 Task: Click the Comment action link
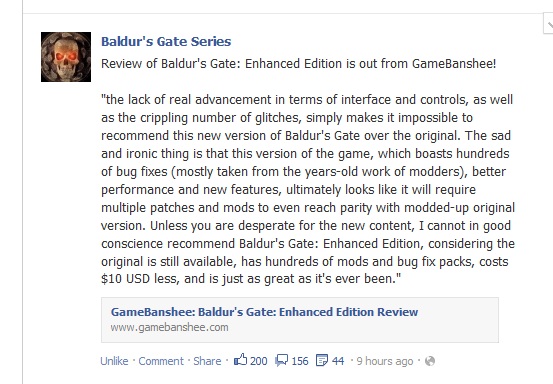[x=161, y=361]
